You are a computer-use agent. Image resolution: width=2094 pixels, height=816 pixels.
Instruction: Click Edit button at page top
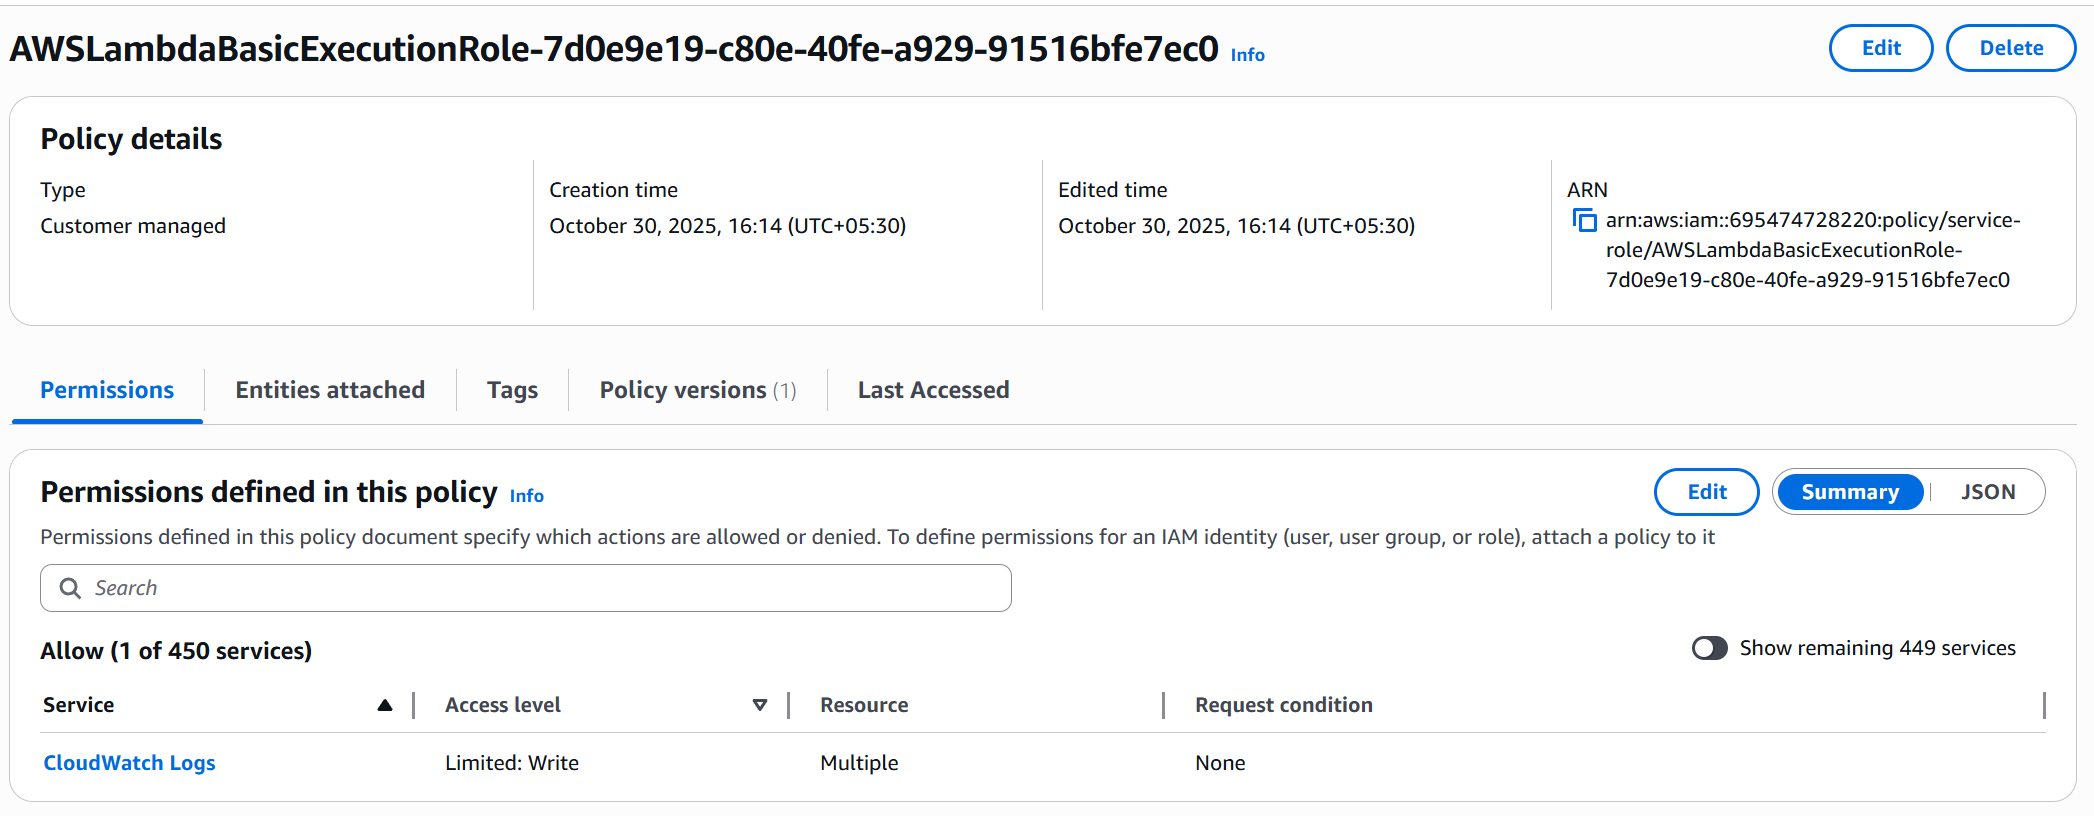click(x=1880, y=48)
